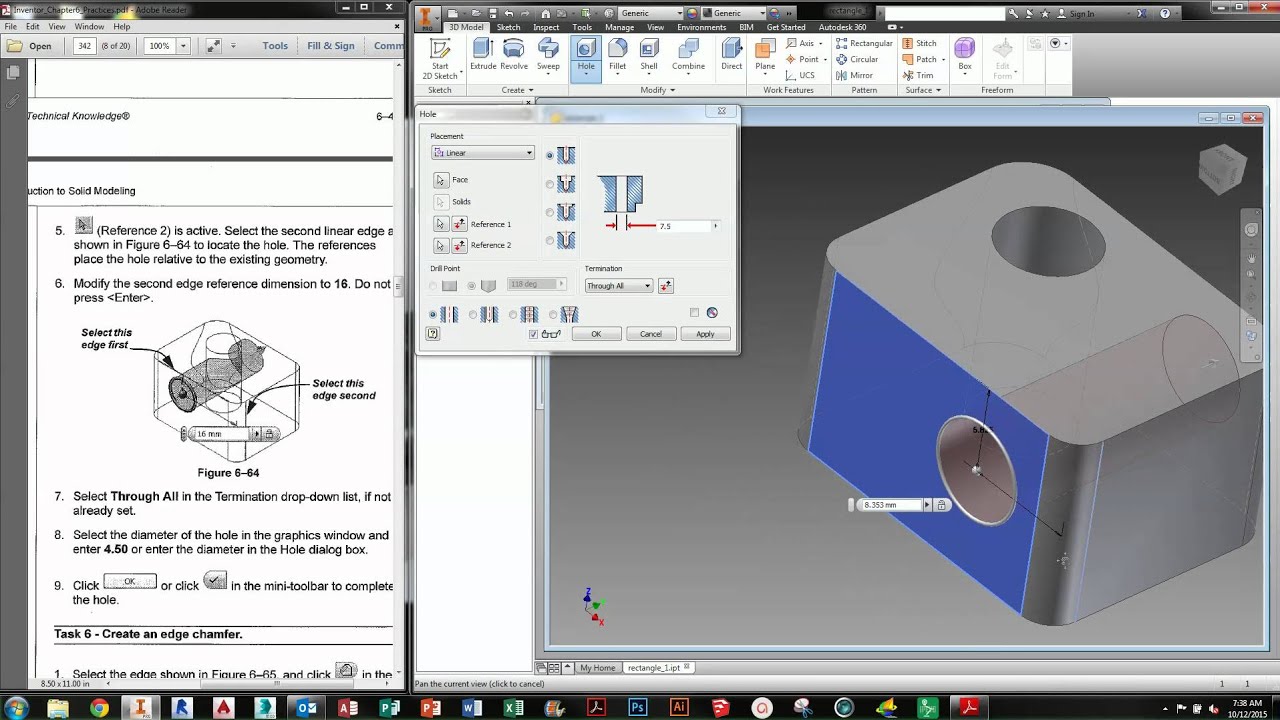Select the taper tapped hole radio
This screenshot has height=720, width=1280.
554,314
